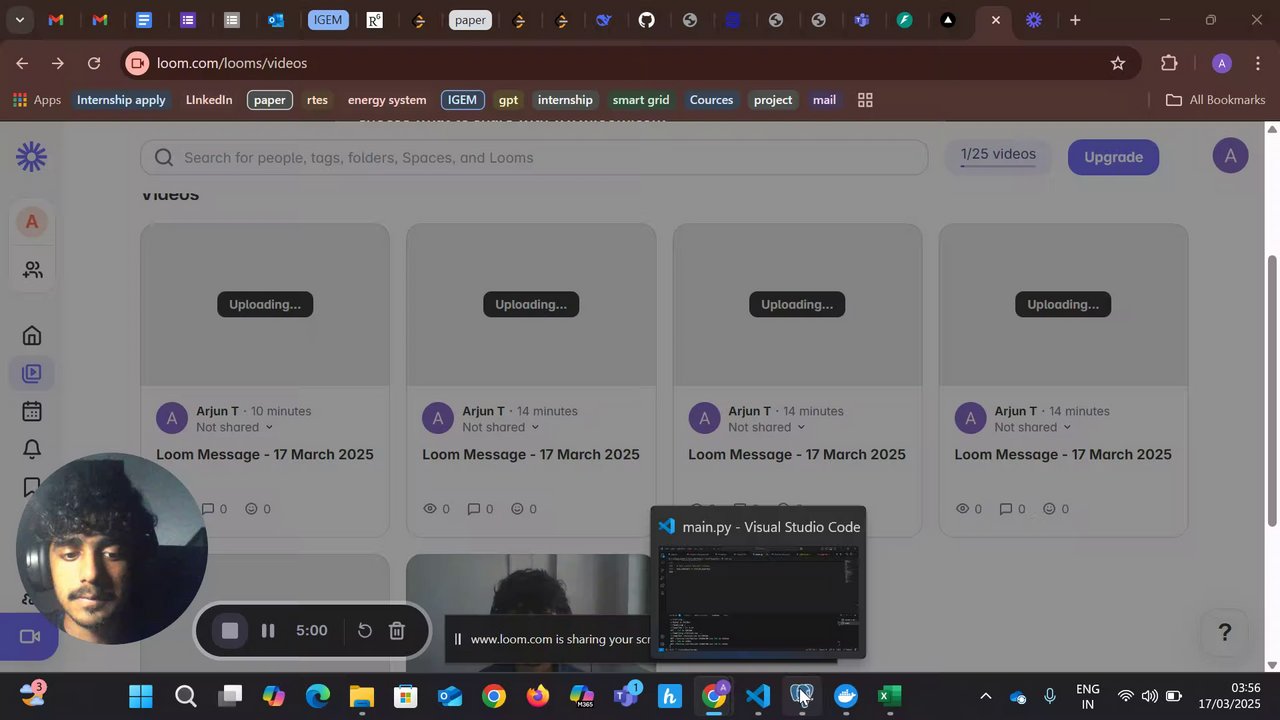This screenshot has width=1280, height=720.
Task: Click the views eye icon on fourth video
Action: pyautogui.click(x=962, y=509)
